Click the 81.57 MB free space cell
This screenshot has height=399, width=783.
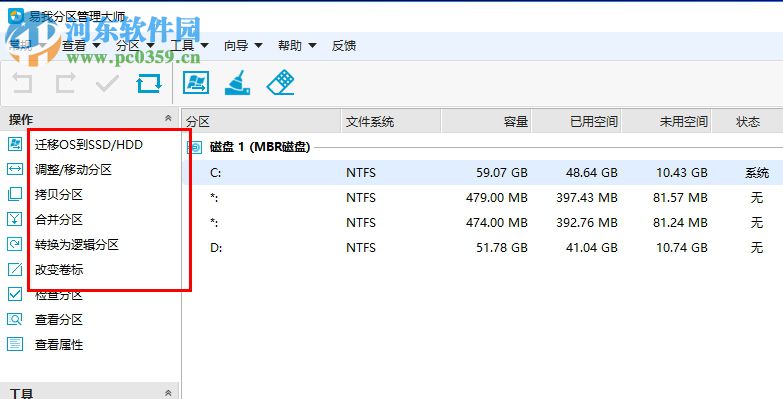click(x=680, y=198)
